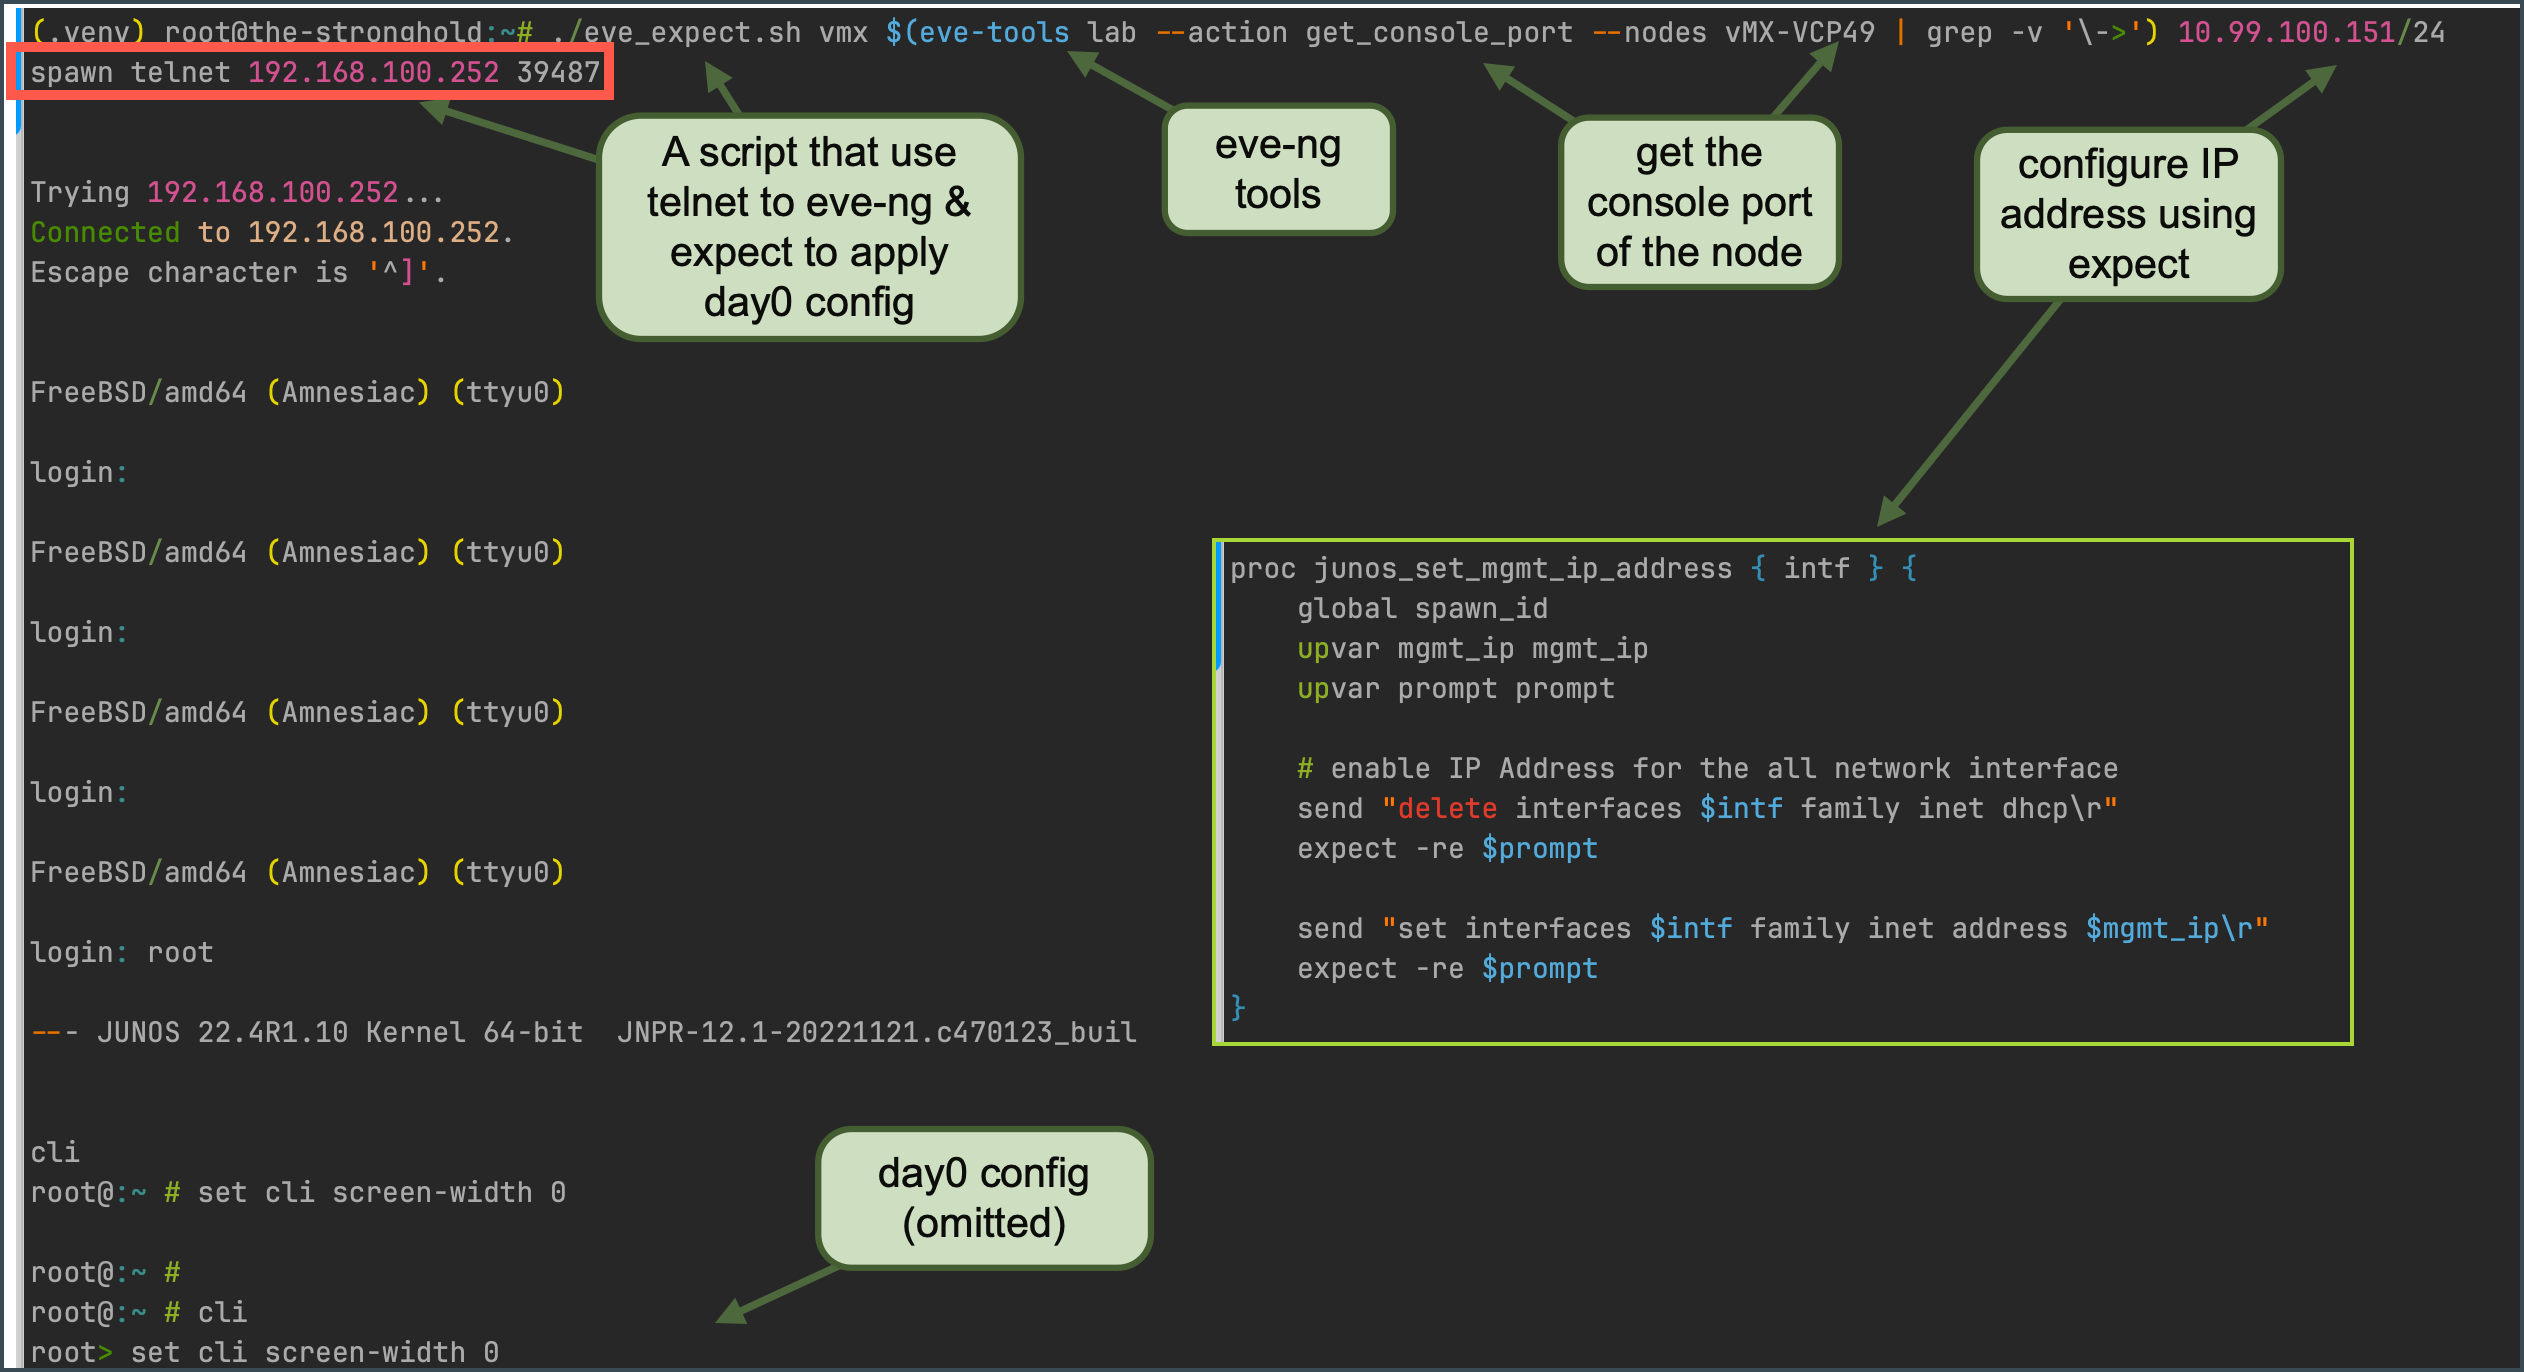Click the 'eve-ng tools' callout bubble
Viewport: 2524px width, 1372px height.
pos(1277,170)
